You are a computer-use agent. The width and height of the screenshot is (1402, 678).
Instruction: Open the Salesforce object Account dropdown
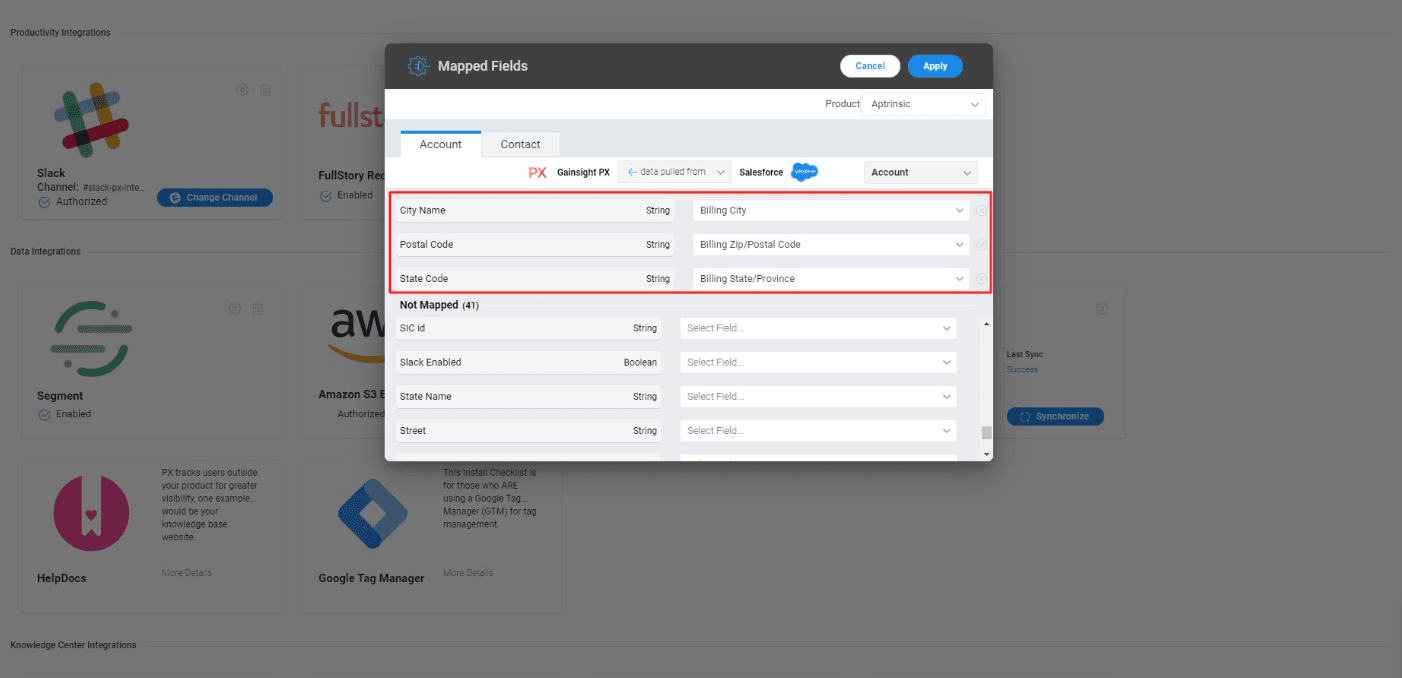tap(920, 172)
